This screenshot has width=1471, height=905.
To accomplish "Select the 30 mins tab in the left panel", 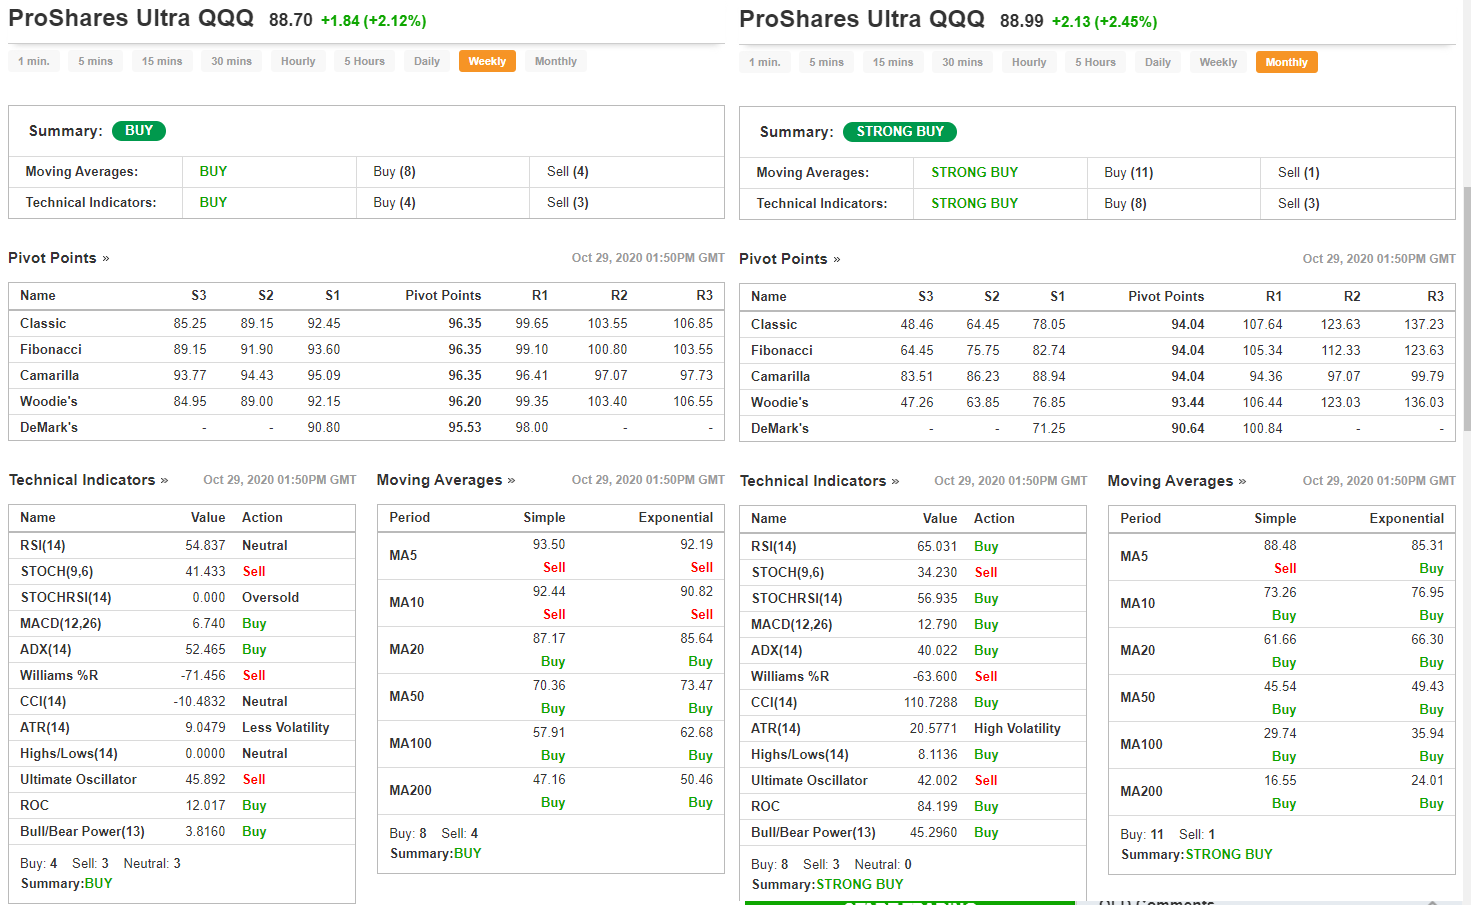I will point(231,61).
